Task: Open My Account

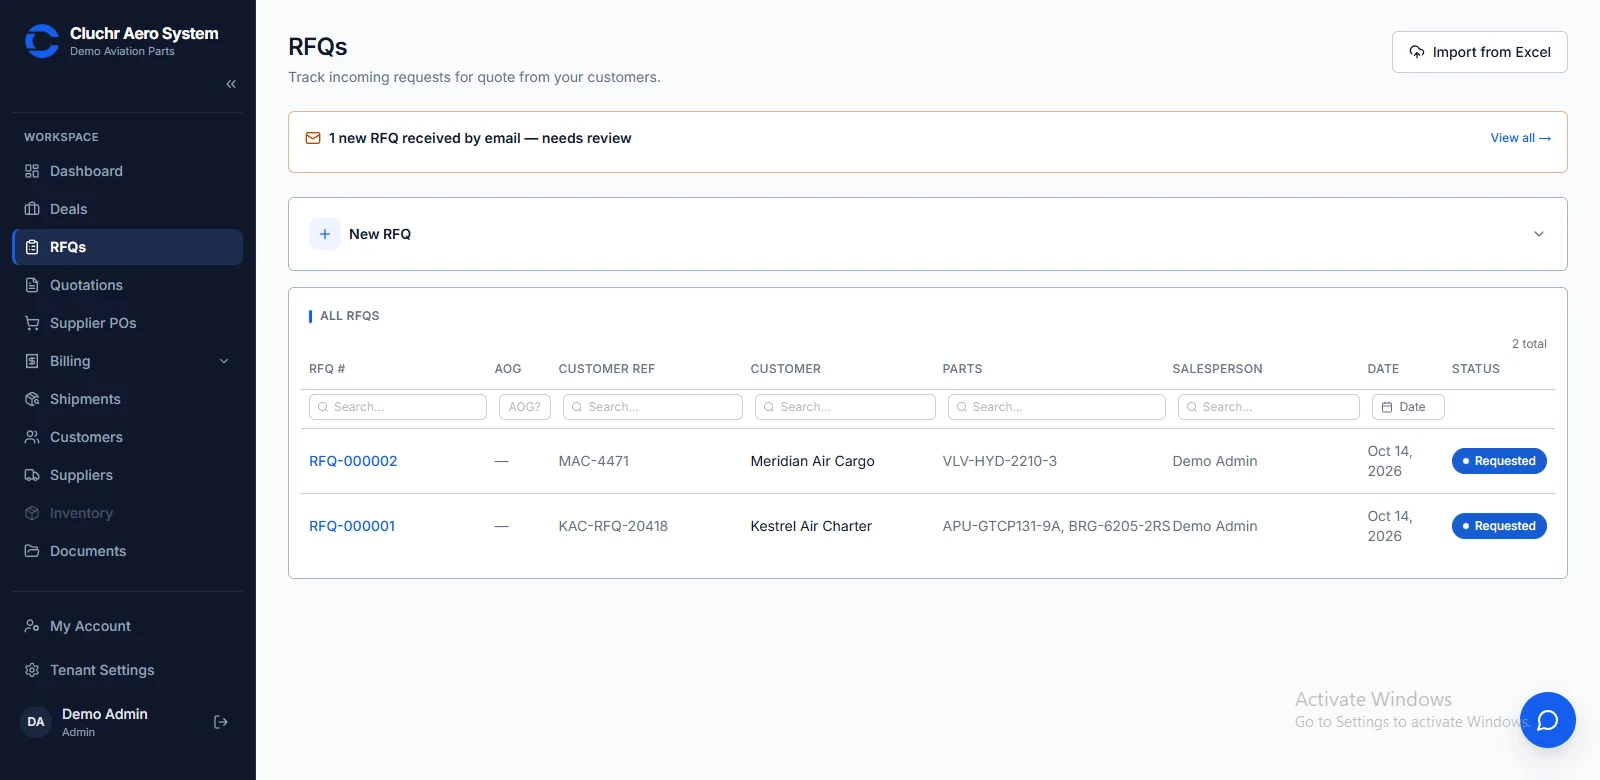Action: coord(127,626)
